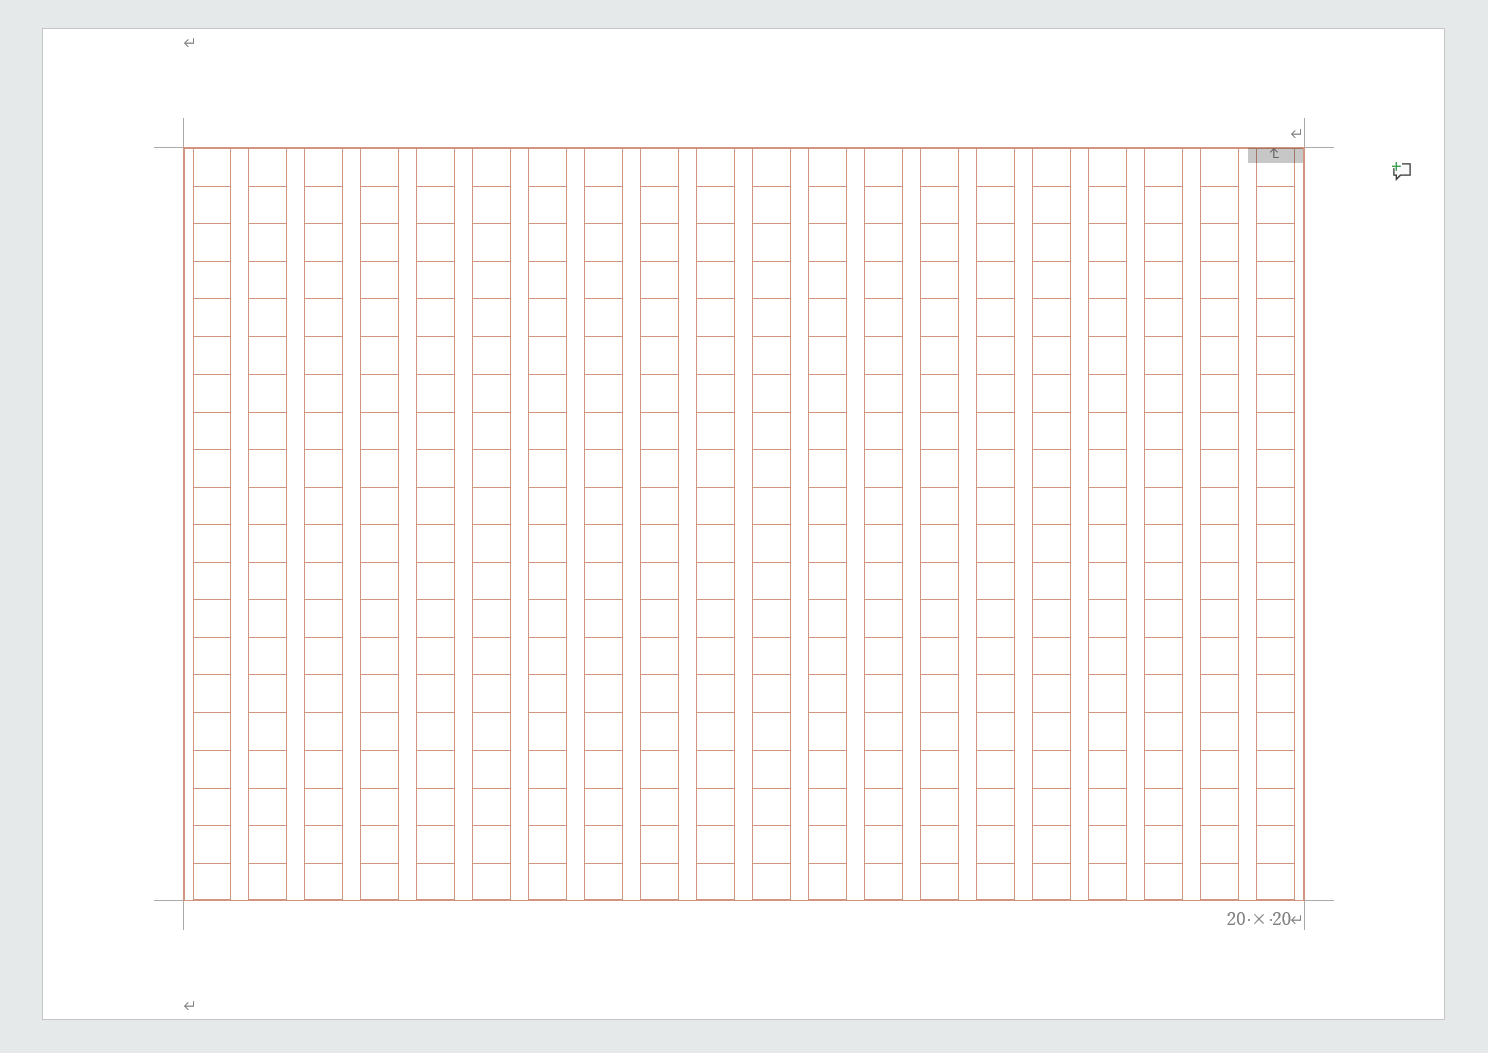Click the add comment icon in the margin
Viewport: 1488px width, 1053px height.
[1401, 171]
